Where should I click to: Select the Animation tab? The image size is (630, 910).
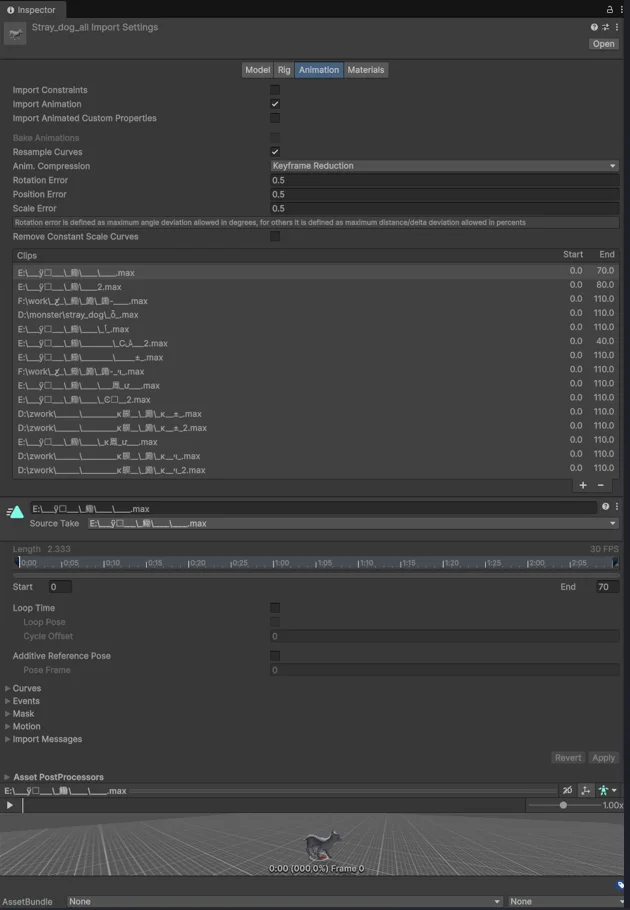(x=319, y=70)
